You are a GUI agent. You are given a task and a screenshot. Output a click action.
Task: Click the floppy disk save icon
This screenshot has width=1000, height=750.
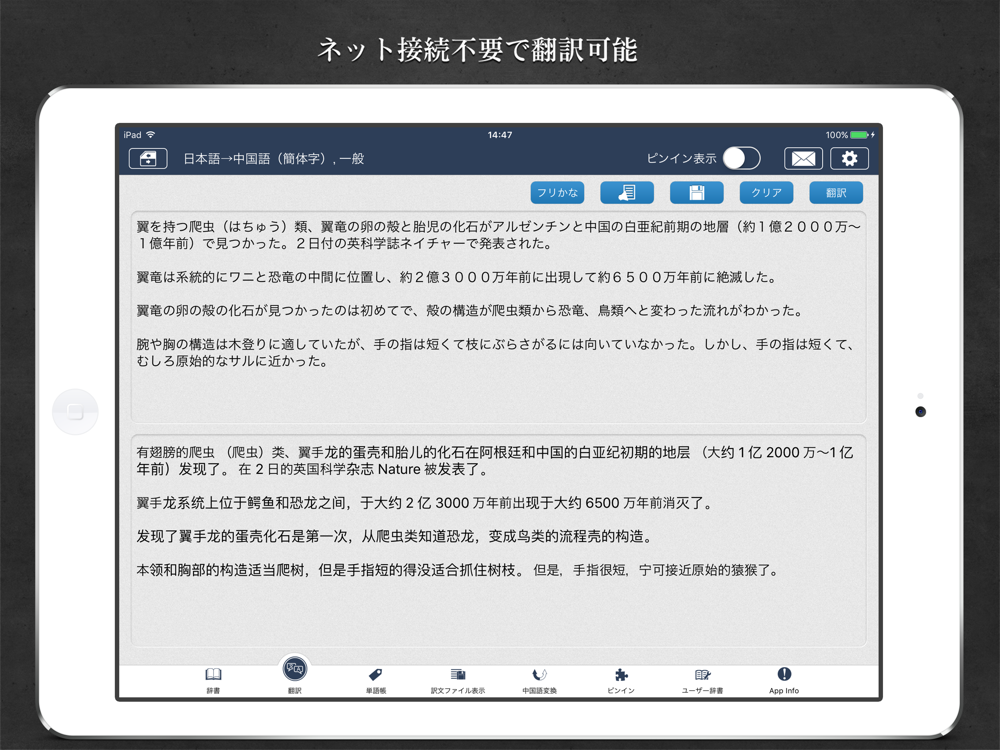(696, 193)
